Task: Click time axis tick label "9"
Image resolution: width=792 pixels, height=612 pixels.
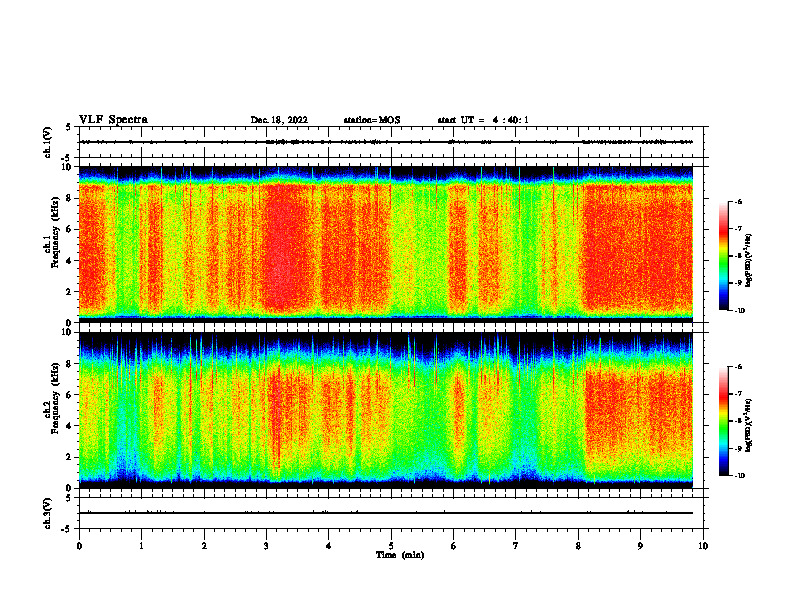Action: [640, 546]
